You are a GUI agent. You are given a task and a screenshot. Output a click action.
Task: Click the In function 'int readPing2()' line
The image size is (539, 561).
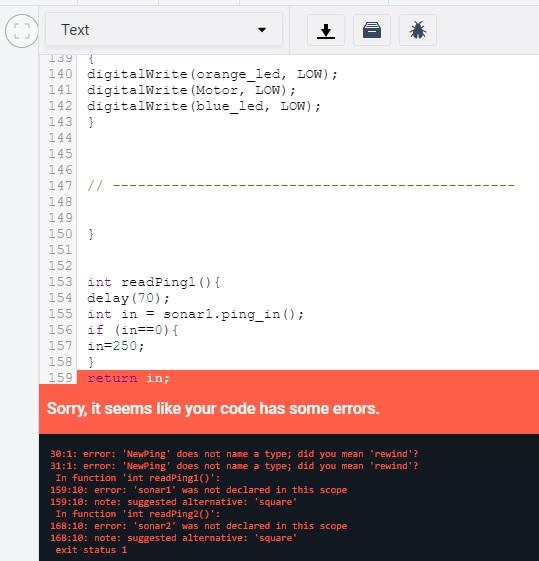[138, 514]
